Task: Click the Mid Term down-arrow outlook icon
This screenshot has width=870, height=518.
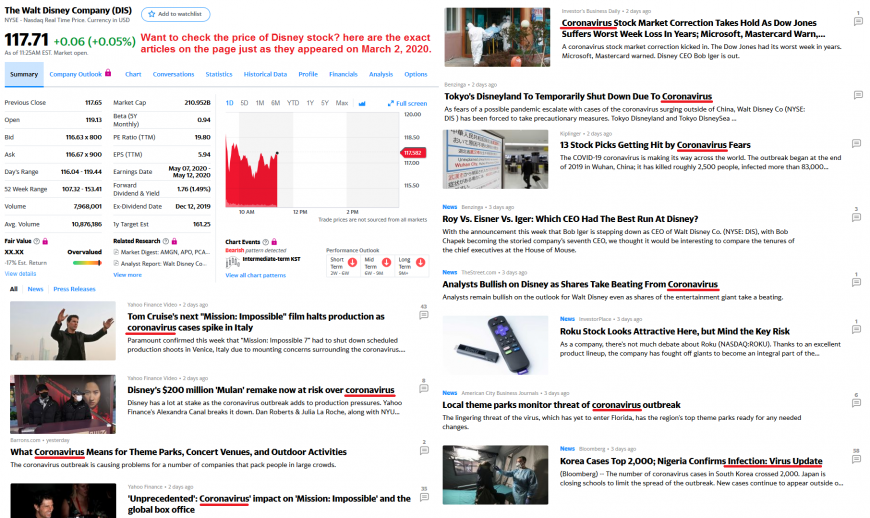Action: coord(386,262)
